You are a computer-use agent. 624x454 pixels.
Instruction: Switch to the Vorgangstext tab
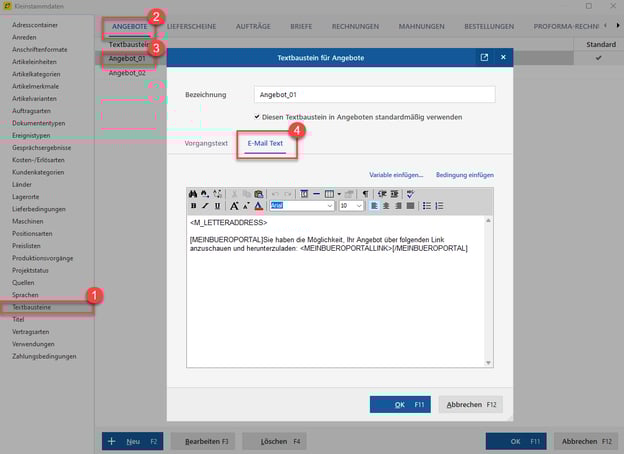(207, 143)
